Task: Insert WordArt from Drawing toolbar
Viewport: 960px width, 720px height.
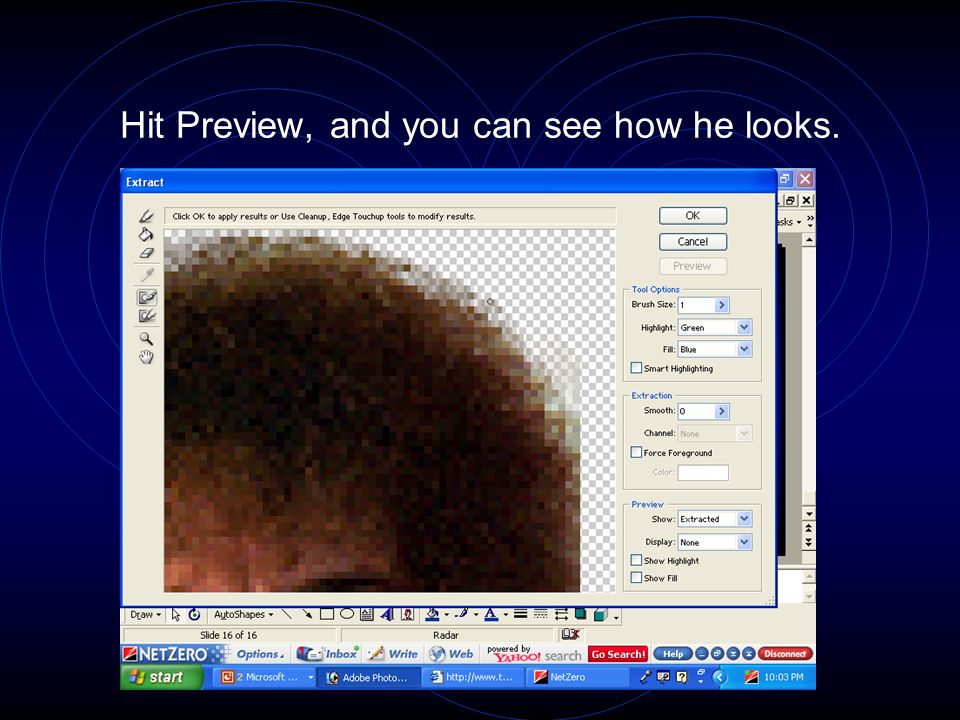Action: point(387,614)
